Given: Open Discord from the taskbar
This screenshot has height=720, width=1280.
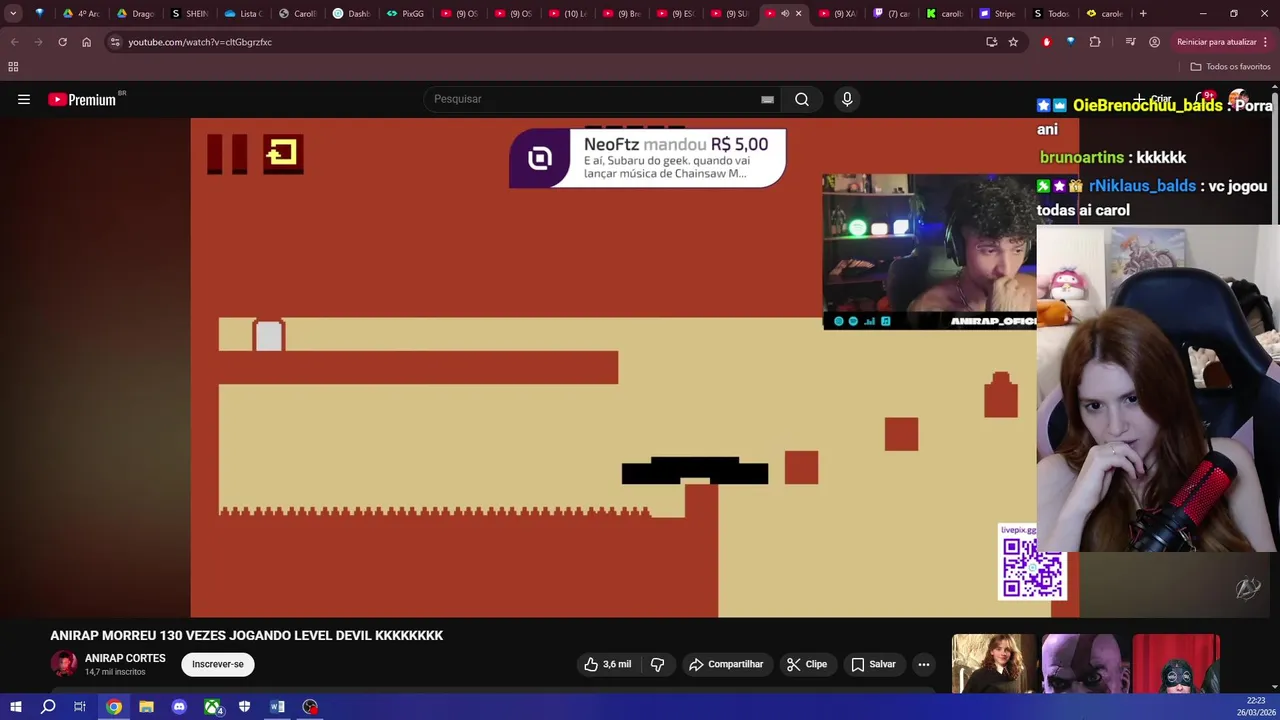Looking at the screenshot, I should (x=179, y=707).
